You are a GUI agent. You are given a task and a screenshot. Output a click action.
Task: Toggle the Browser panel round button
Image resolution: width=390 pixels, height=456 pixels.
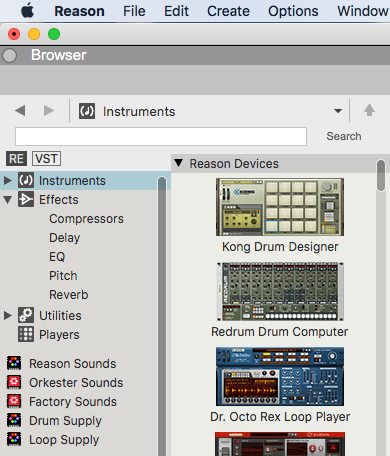click(10, 56)
